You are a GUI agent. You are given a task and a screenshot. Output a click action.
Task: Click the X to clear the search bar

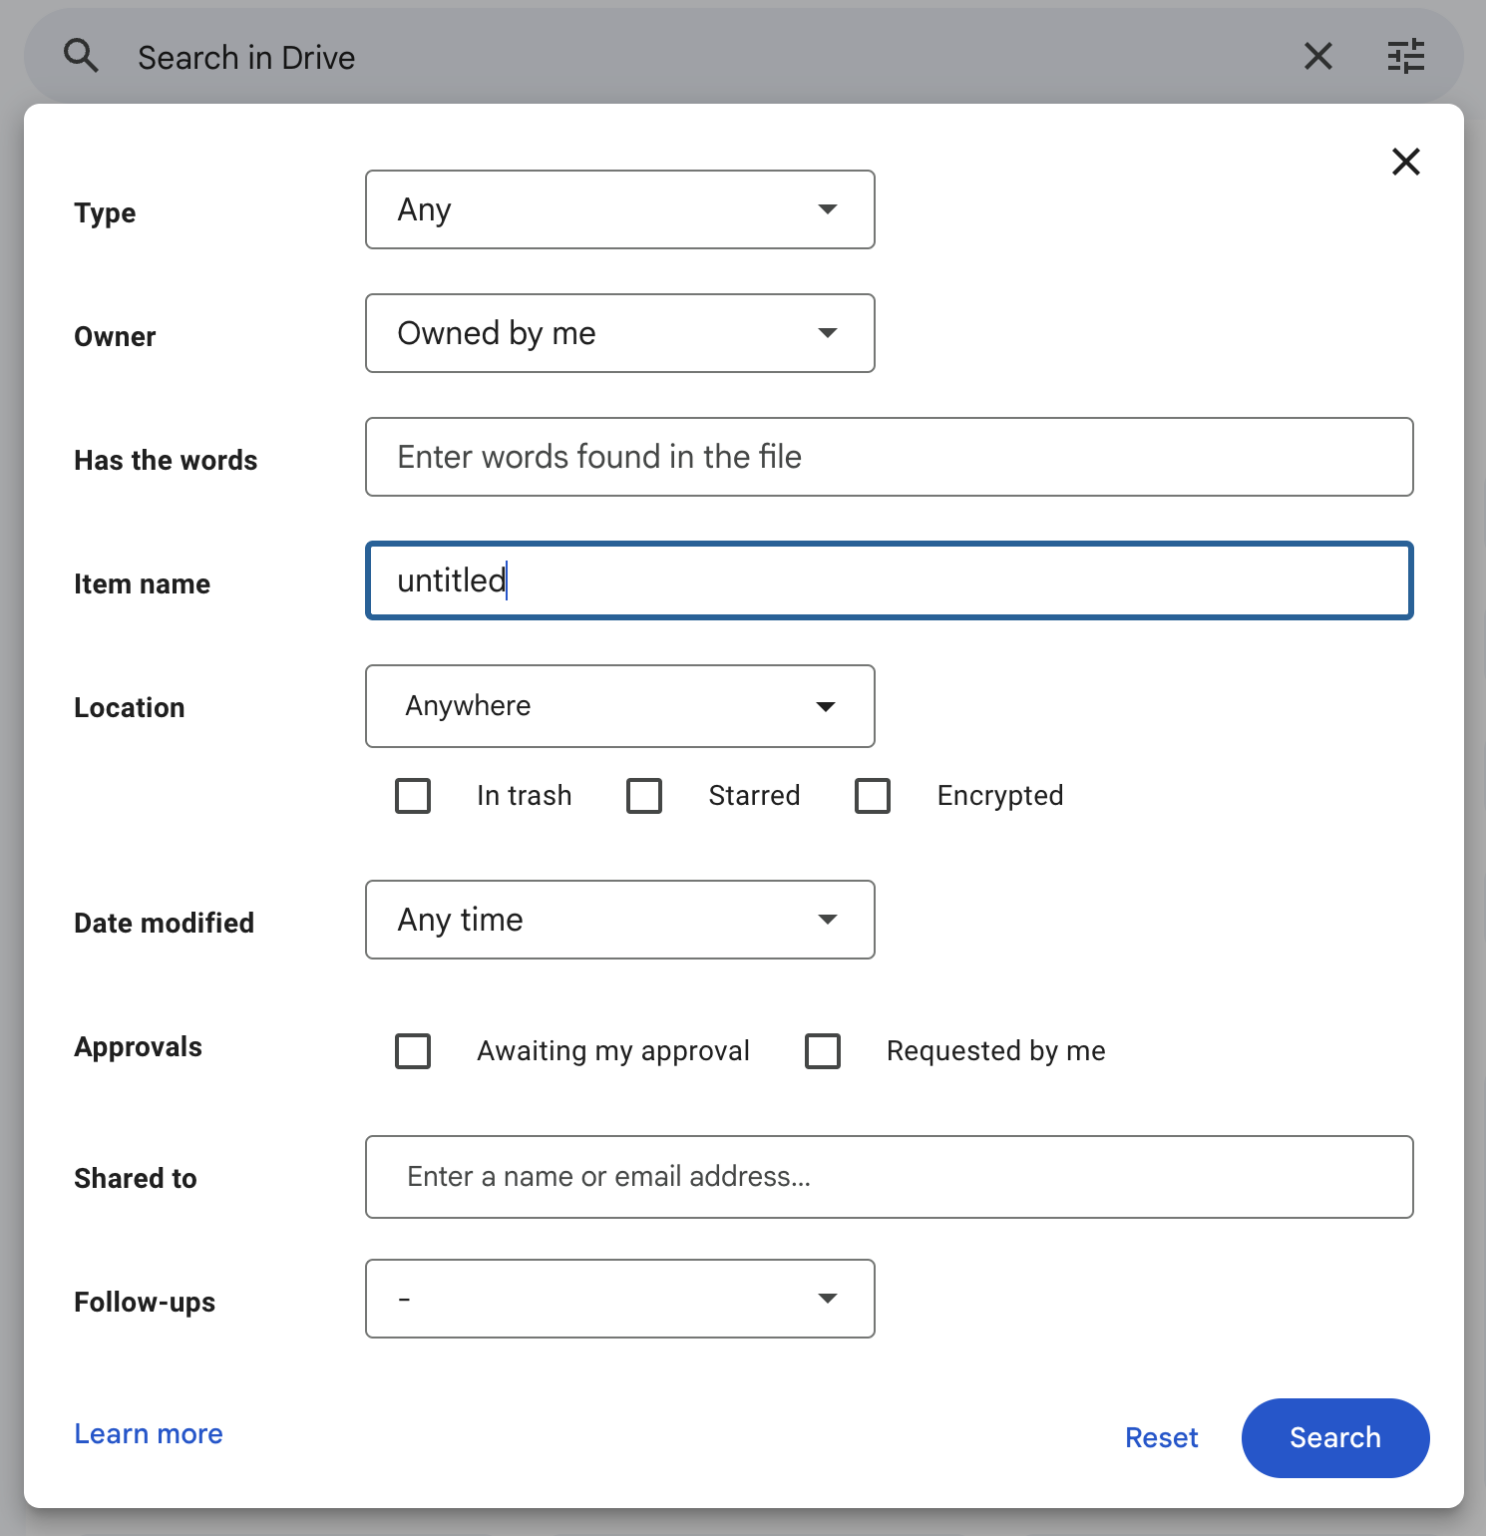(x=1318, y=56)
